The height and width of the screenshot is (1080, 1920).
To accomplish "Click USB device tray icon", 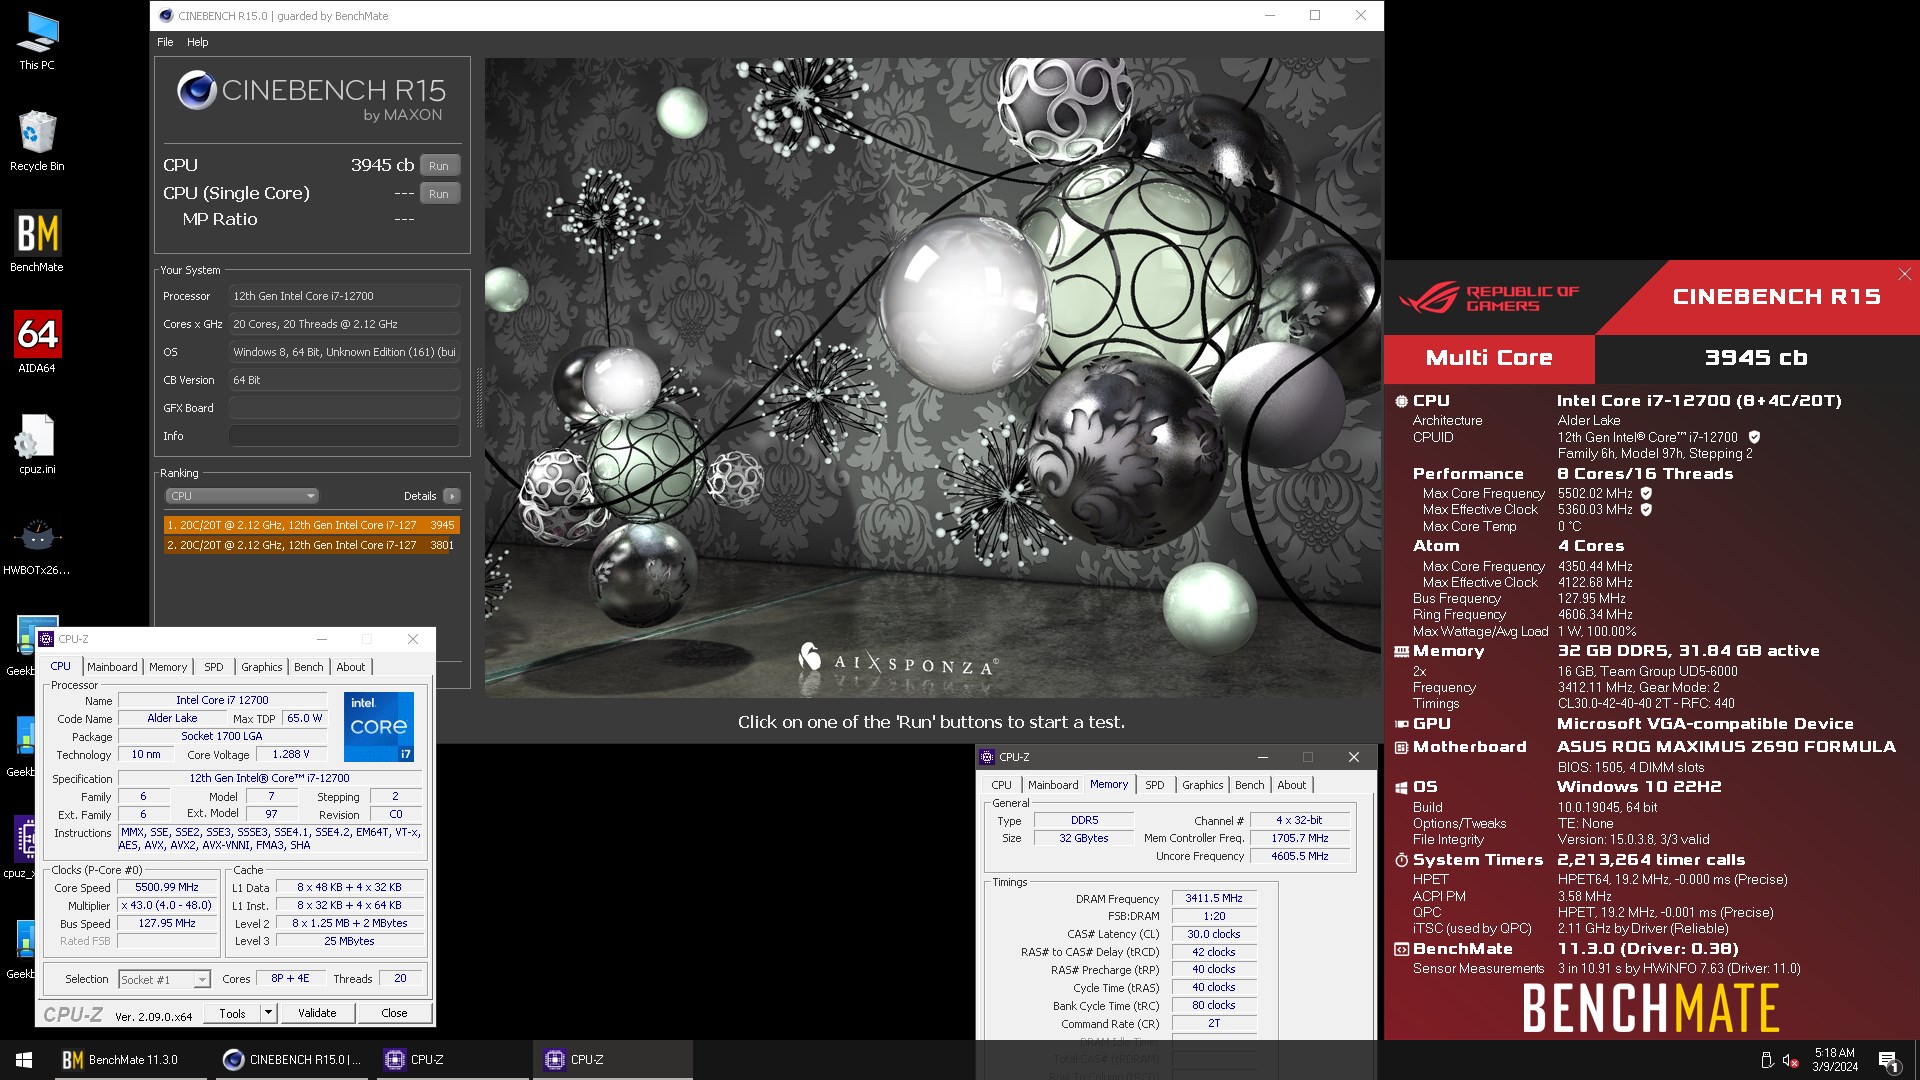I will tap(1767, 1060).
